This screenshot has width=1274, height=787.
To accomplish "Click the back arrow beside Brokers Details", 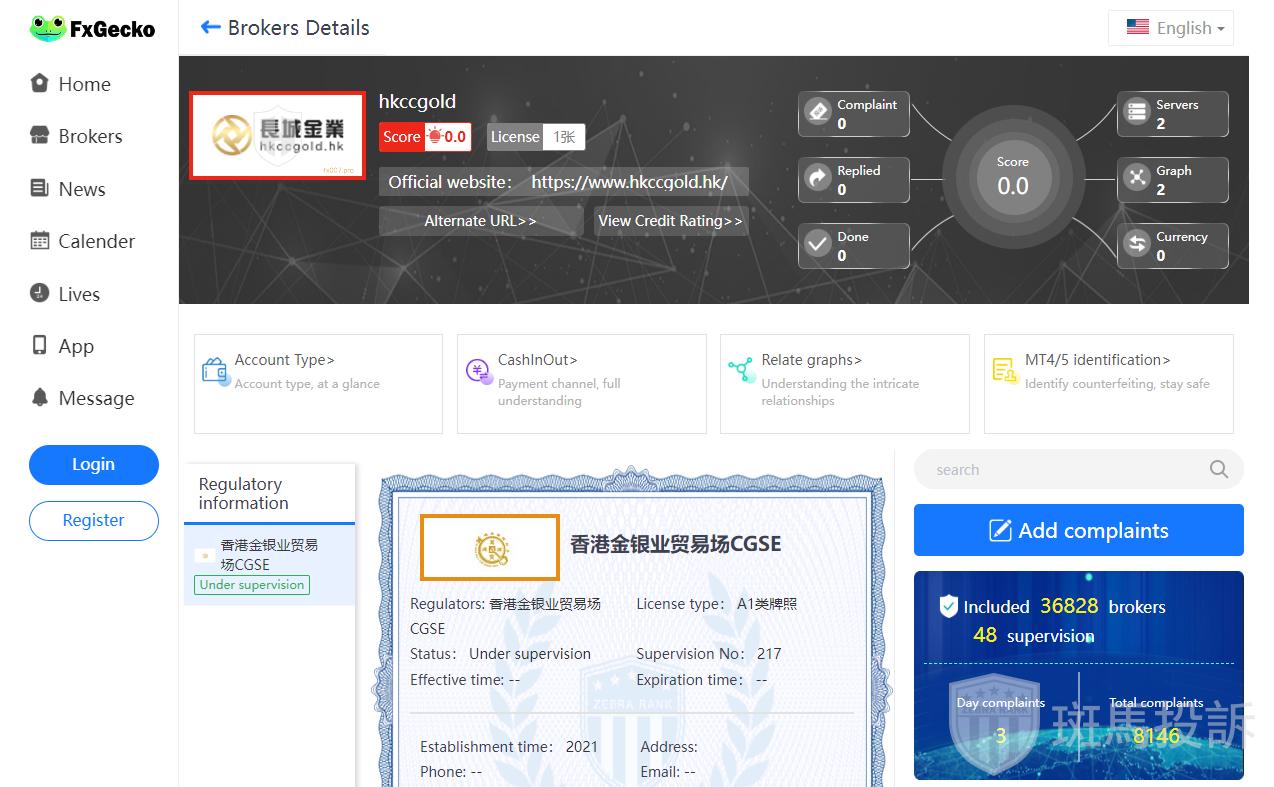I will pos(210,28).
